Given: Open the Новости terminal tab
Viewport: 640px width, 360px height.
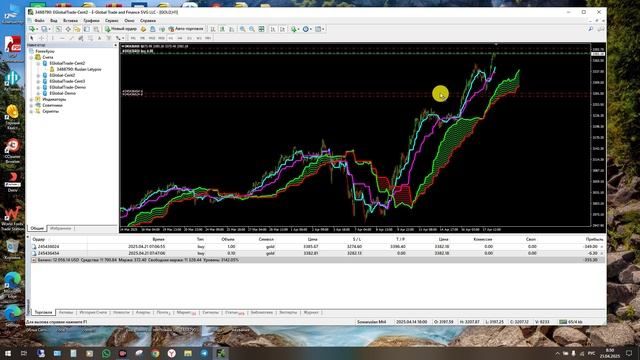Looking at the screenshot, I should pyautogui.click(x=121, y=312).
